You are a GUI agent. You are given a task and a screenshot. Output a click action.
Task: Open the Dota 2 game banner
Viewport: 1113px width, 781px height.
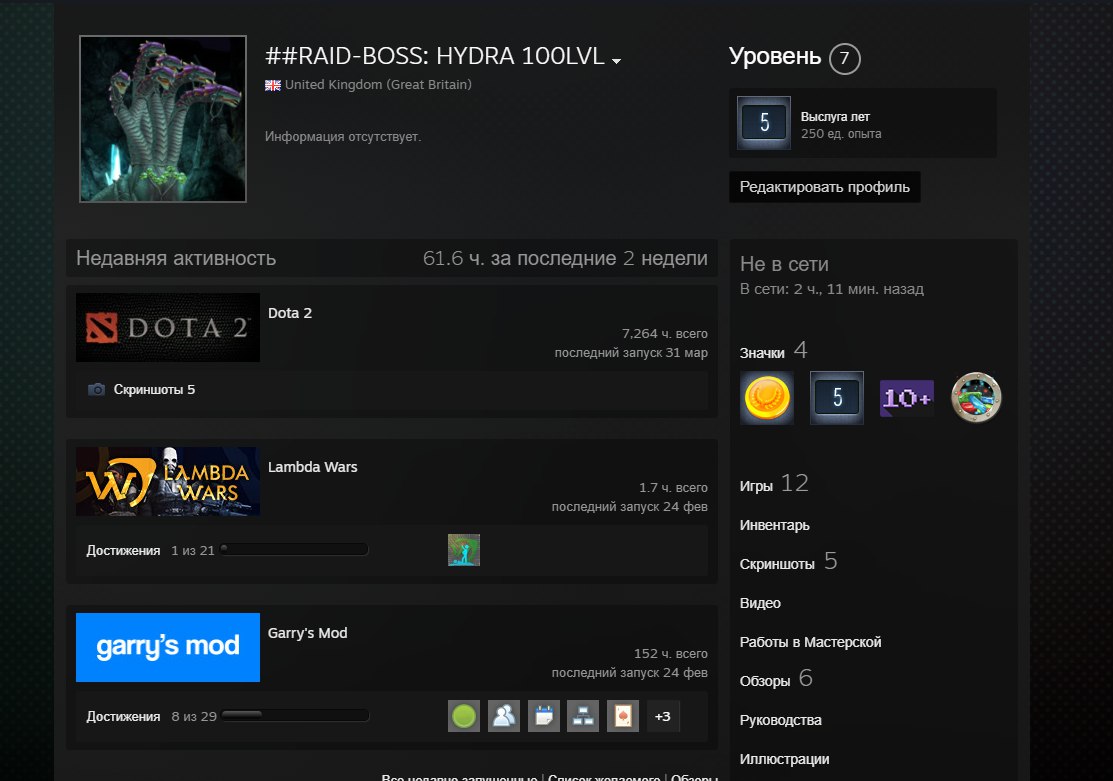(168, 327)
